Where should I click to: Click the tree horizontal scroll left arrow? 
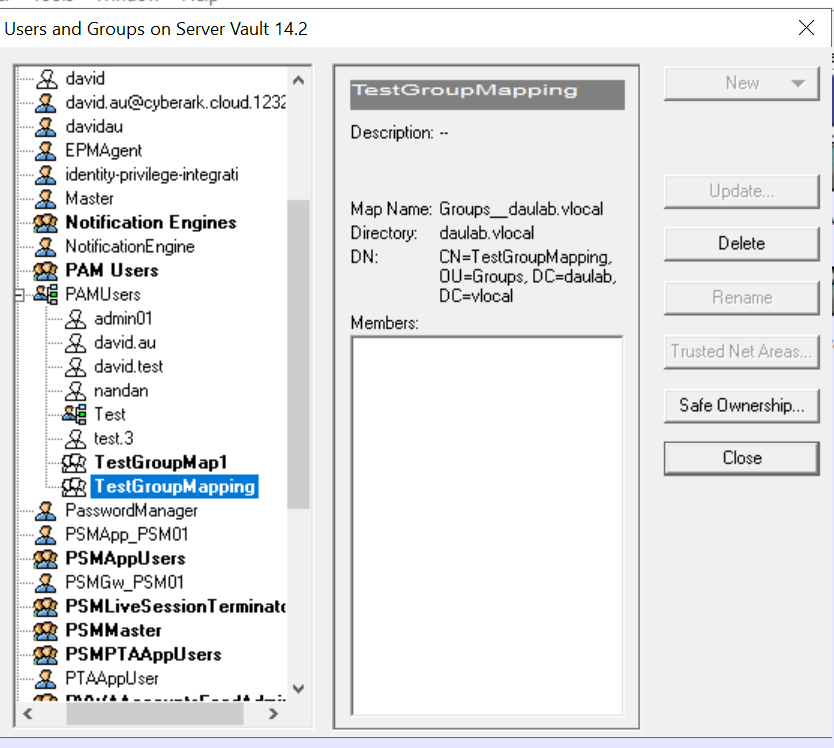tap(28, 714)
